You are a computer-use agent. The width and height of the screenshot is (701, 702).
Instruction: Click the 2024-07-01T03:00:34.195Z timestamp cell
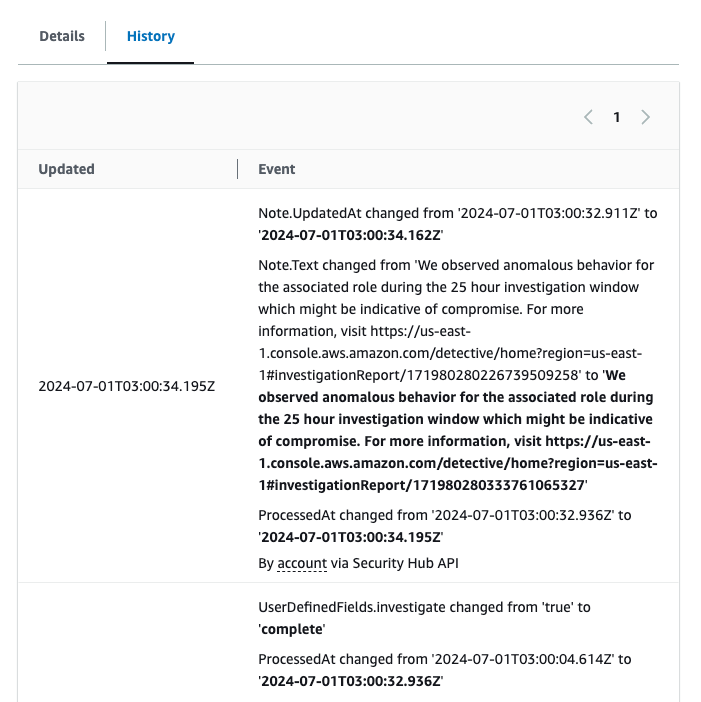[126, 385]
